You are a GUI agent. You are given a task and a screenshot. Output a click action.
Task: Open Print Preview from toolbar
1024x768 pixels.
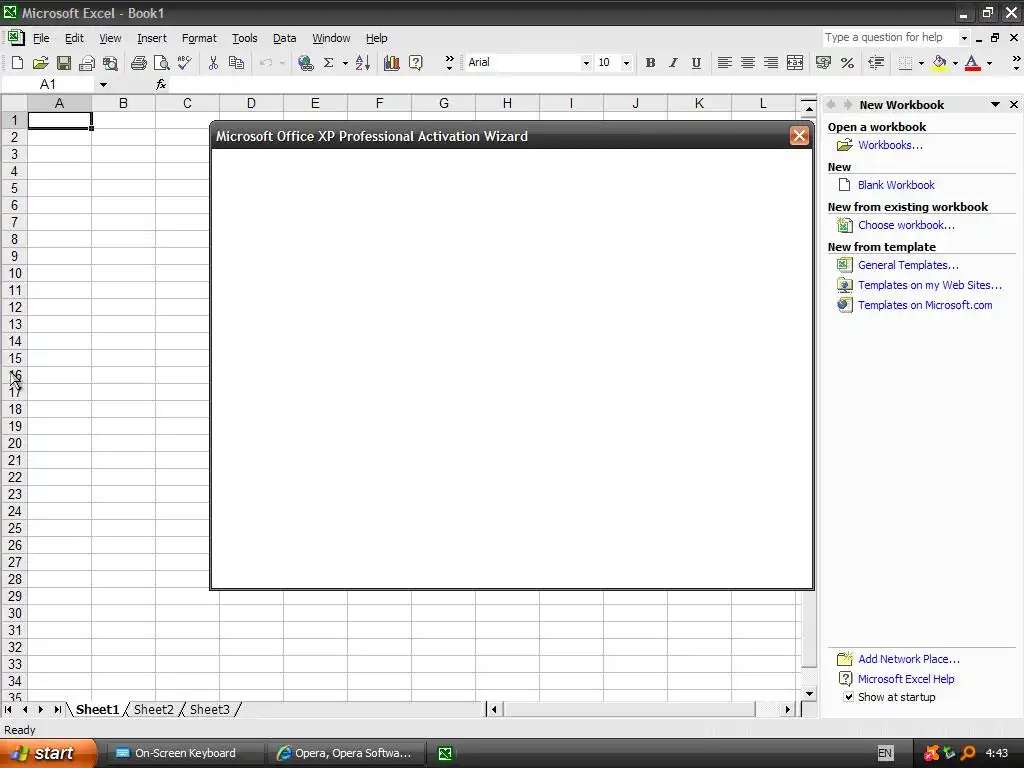tap(161, 63)
